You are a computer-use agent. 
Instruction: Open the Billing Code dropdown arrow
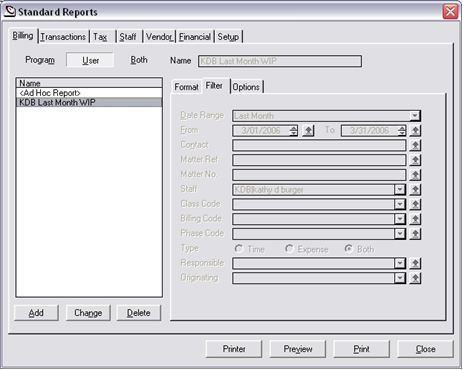[x=400, y=219]
